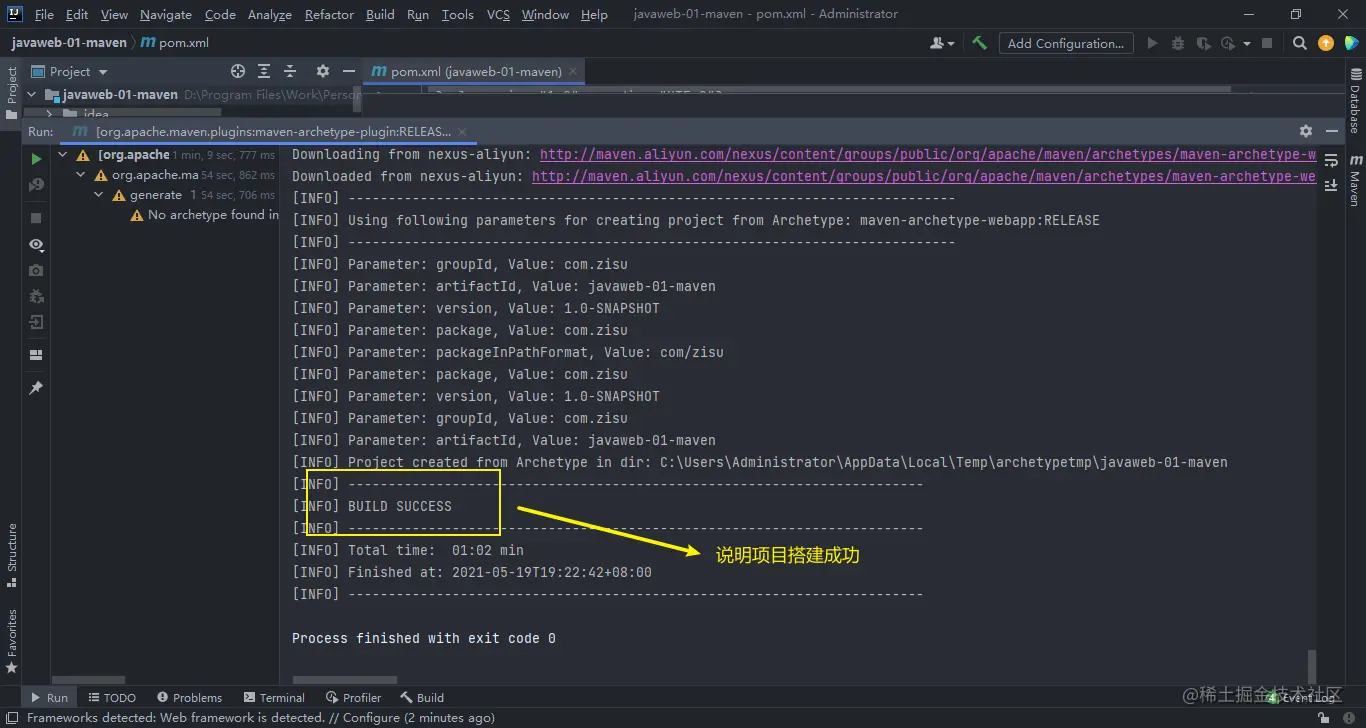Click the Stop square in the Run panel sidebar
The image size is (1366, 728).
[x=36, y=217]
